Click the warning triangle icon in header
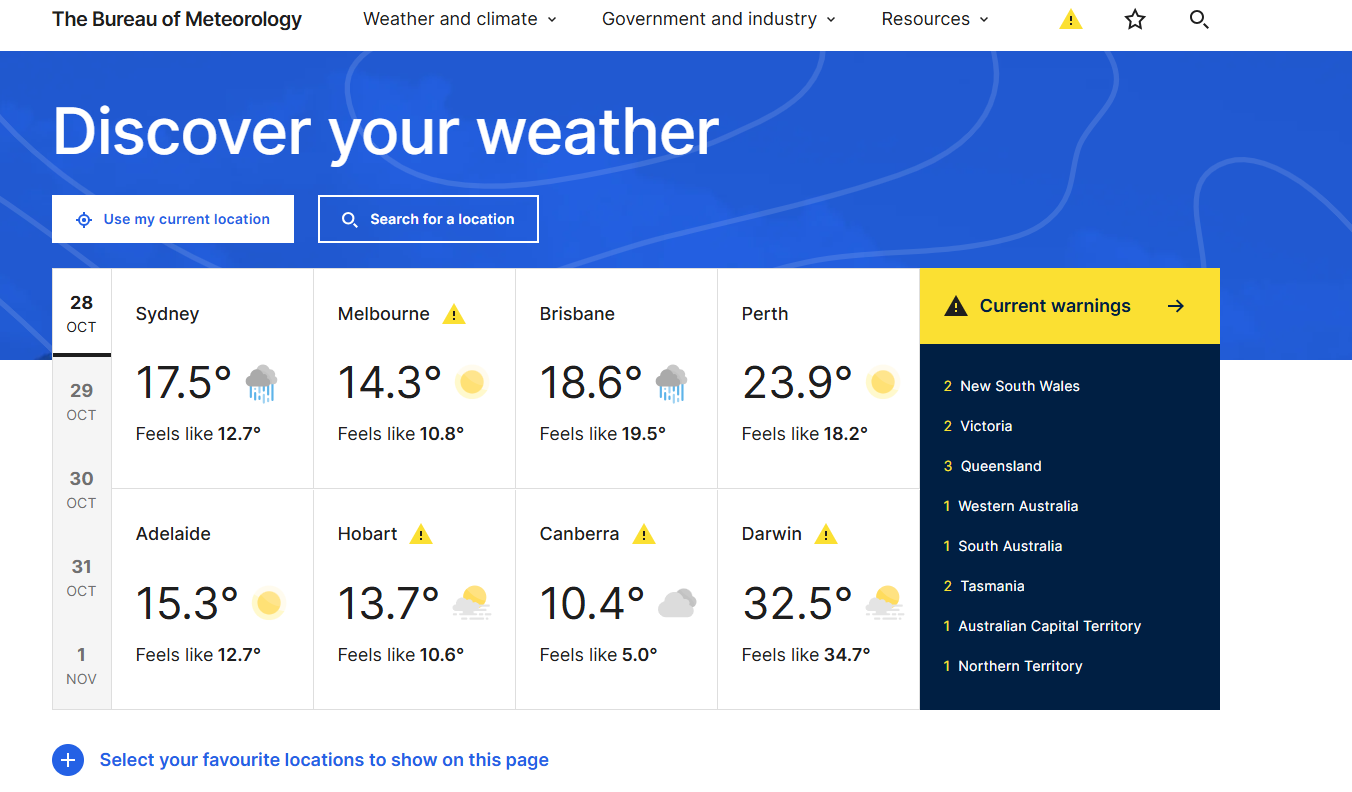 click(x=1070, y=19)
